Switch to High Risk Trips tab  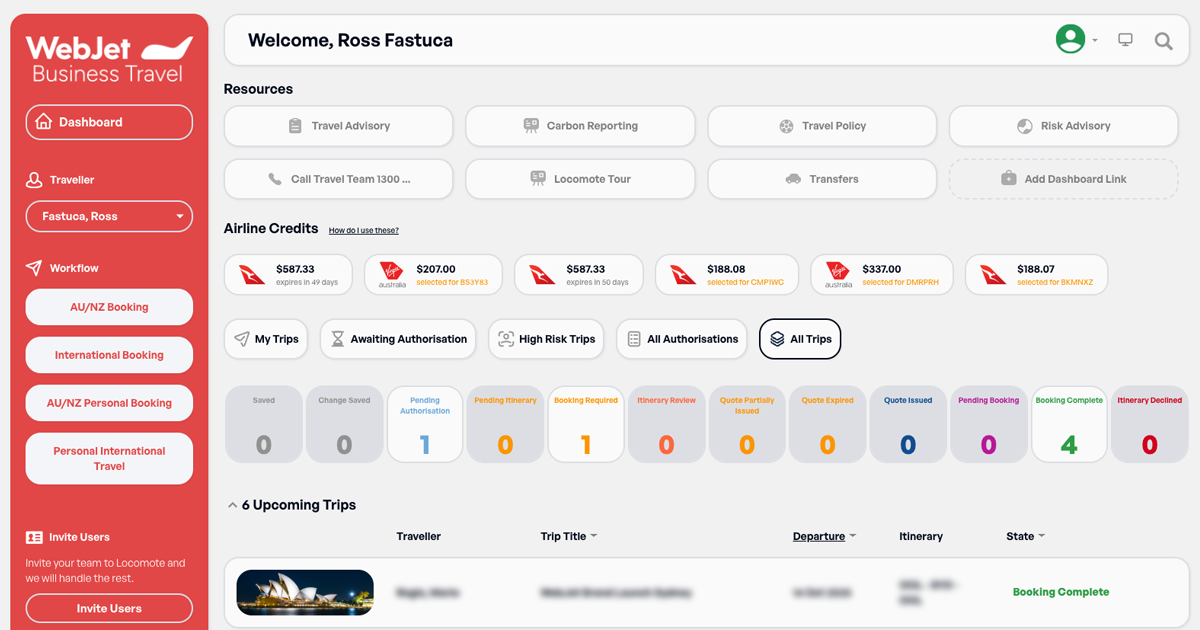[546, 339]
